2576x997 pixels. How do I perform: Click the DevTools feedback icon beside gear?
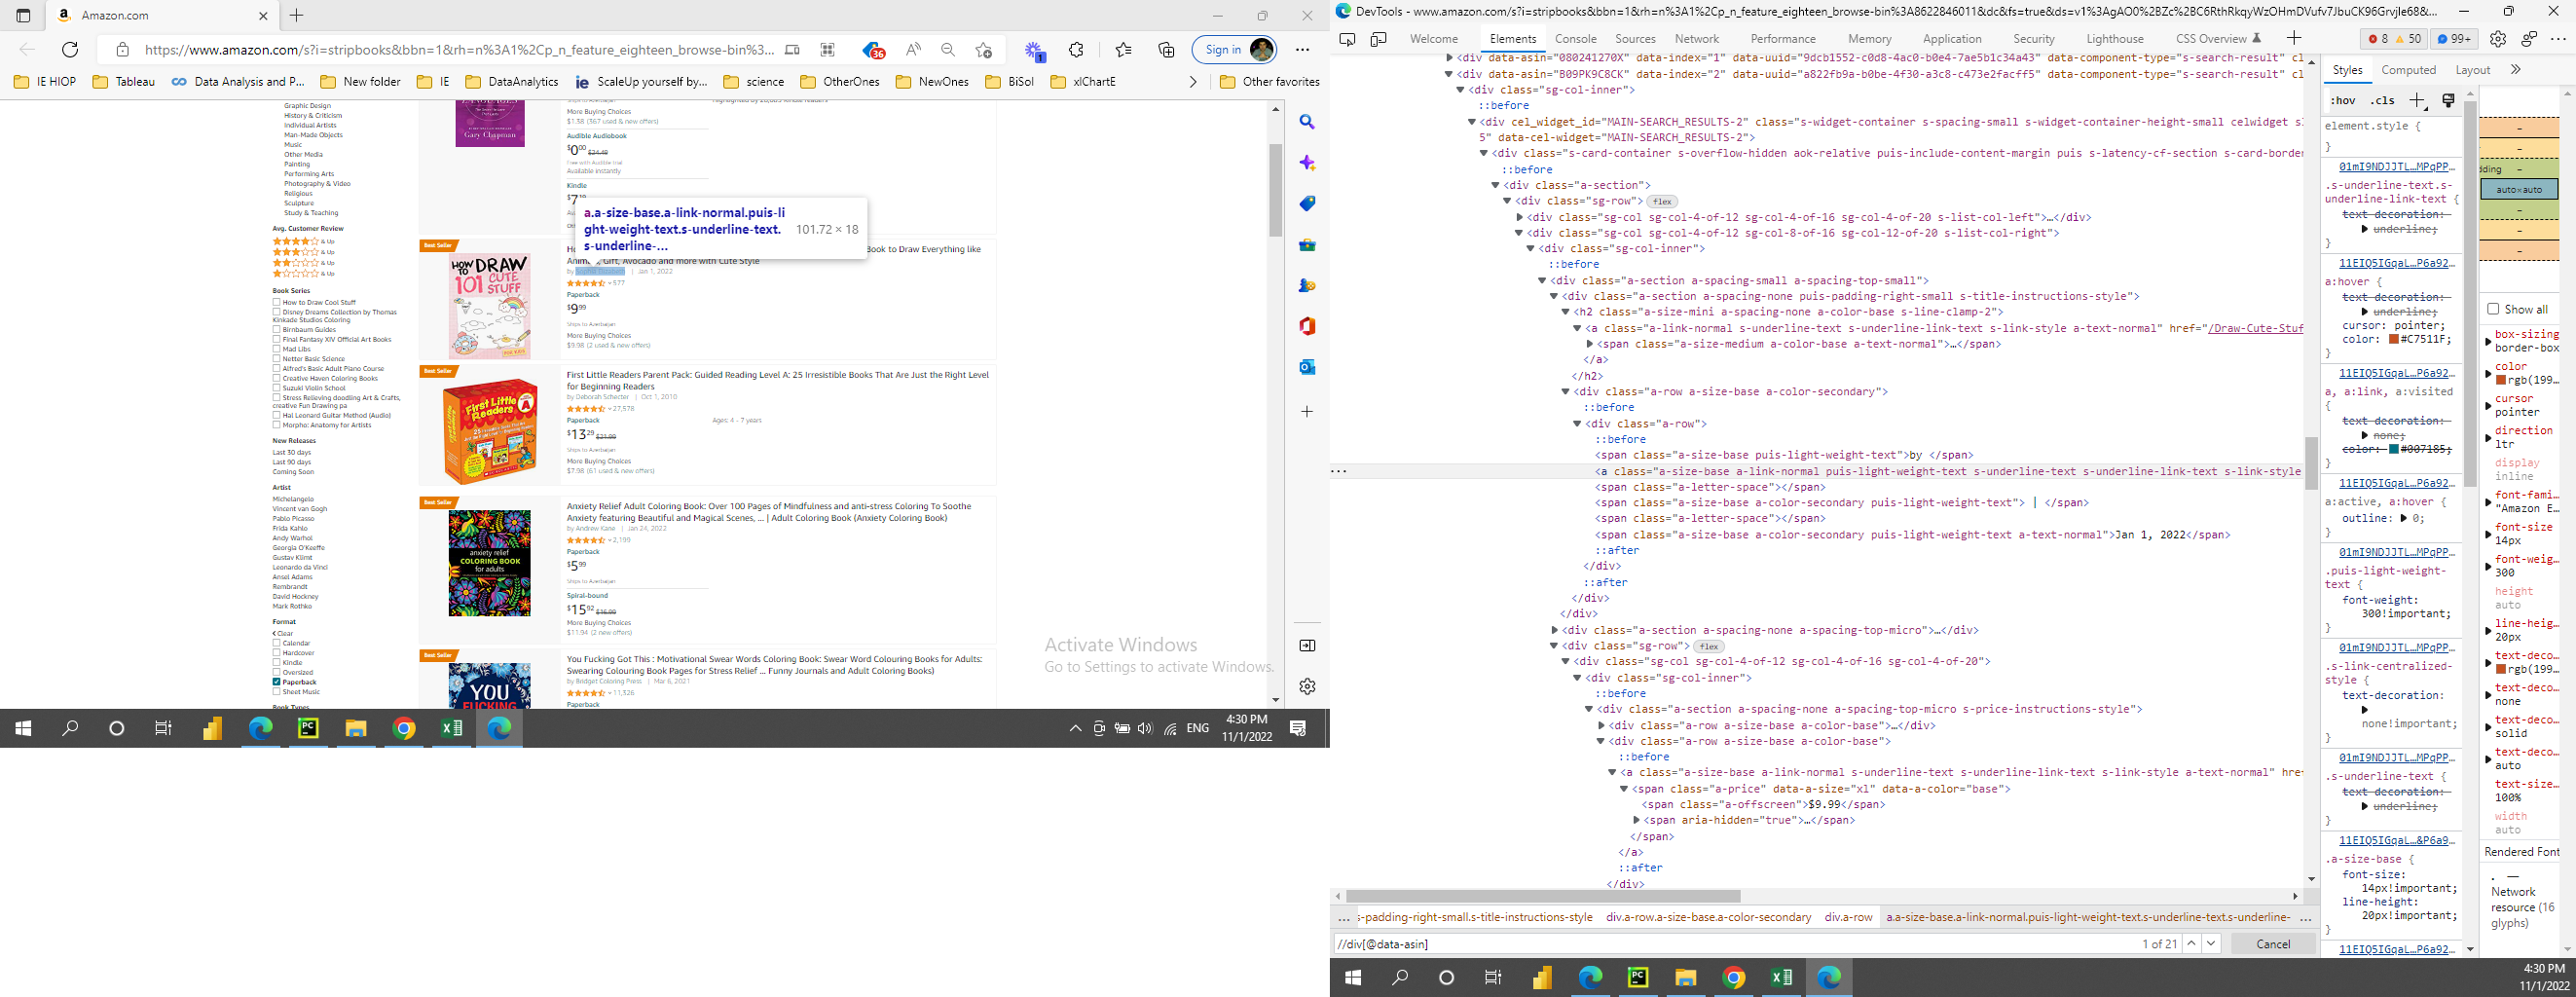tap(2529, 39)
